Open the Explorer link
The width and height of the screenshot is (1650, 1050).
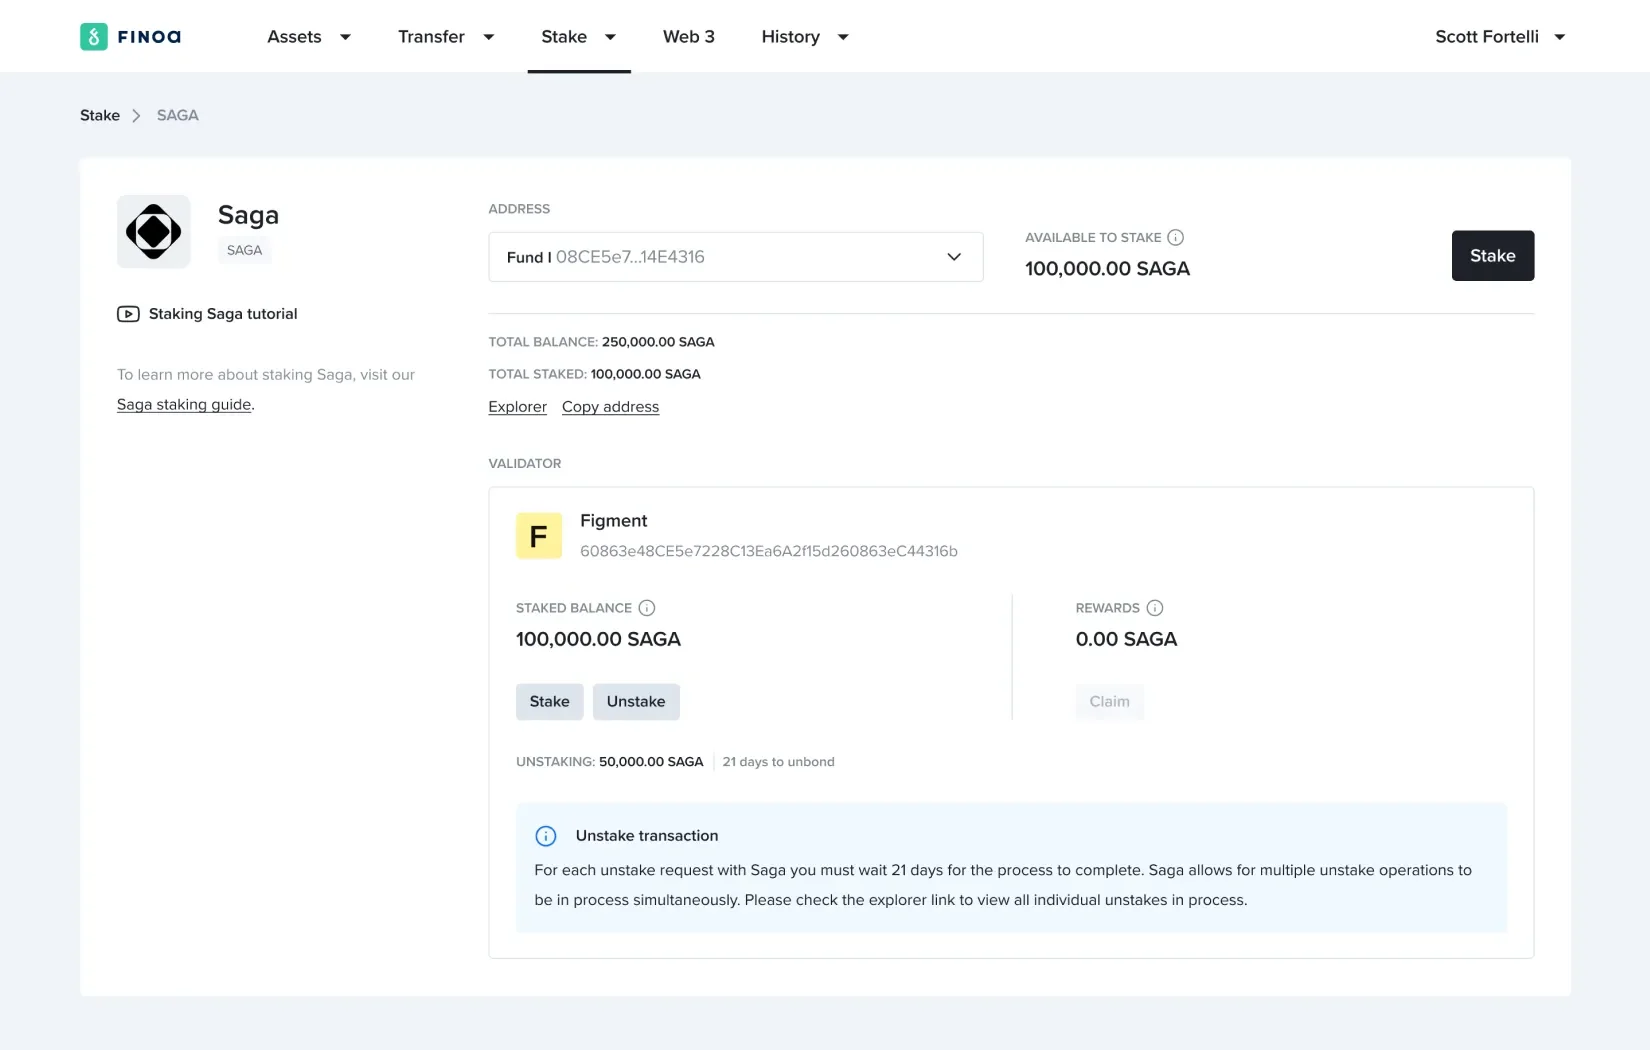click(x=518, y=407)
